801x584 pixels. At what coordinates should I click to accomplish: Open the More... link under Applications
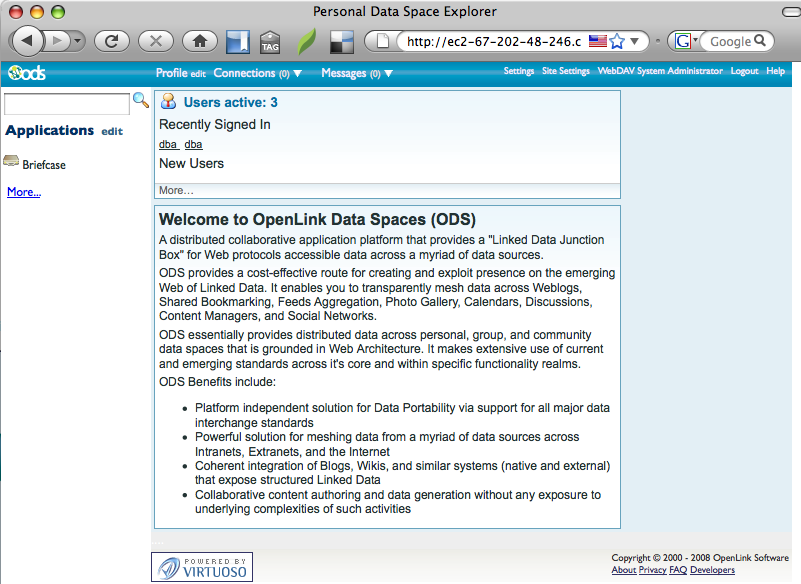(x=24, y=192)
